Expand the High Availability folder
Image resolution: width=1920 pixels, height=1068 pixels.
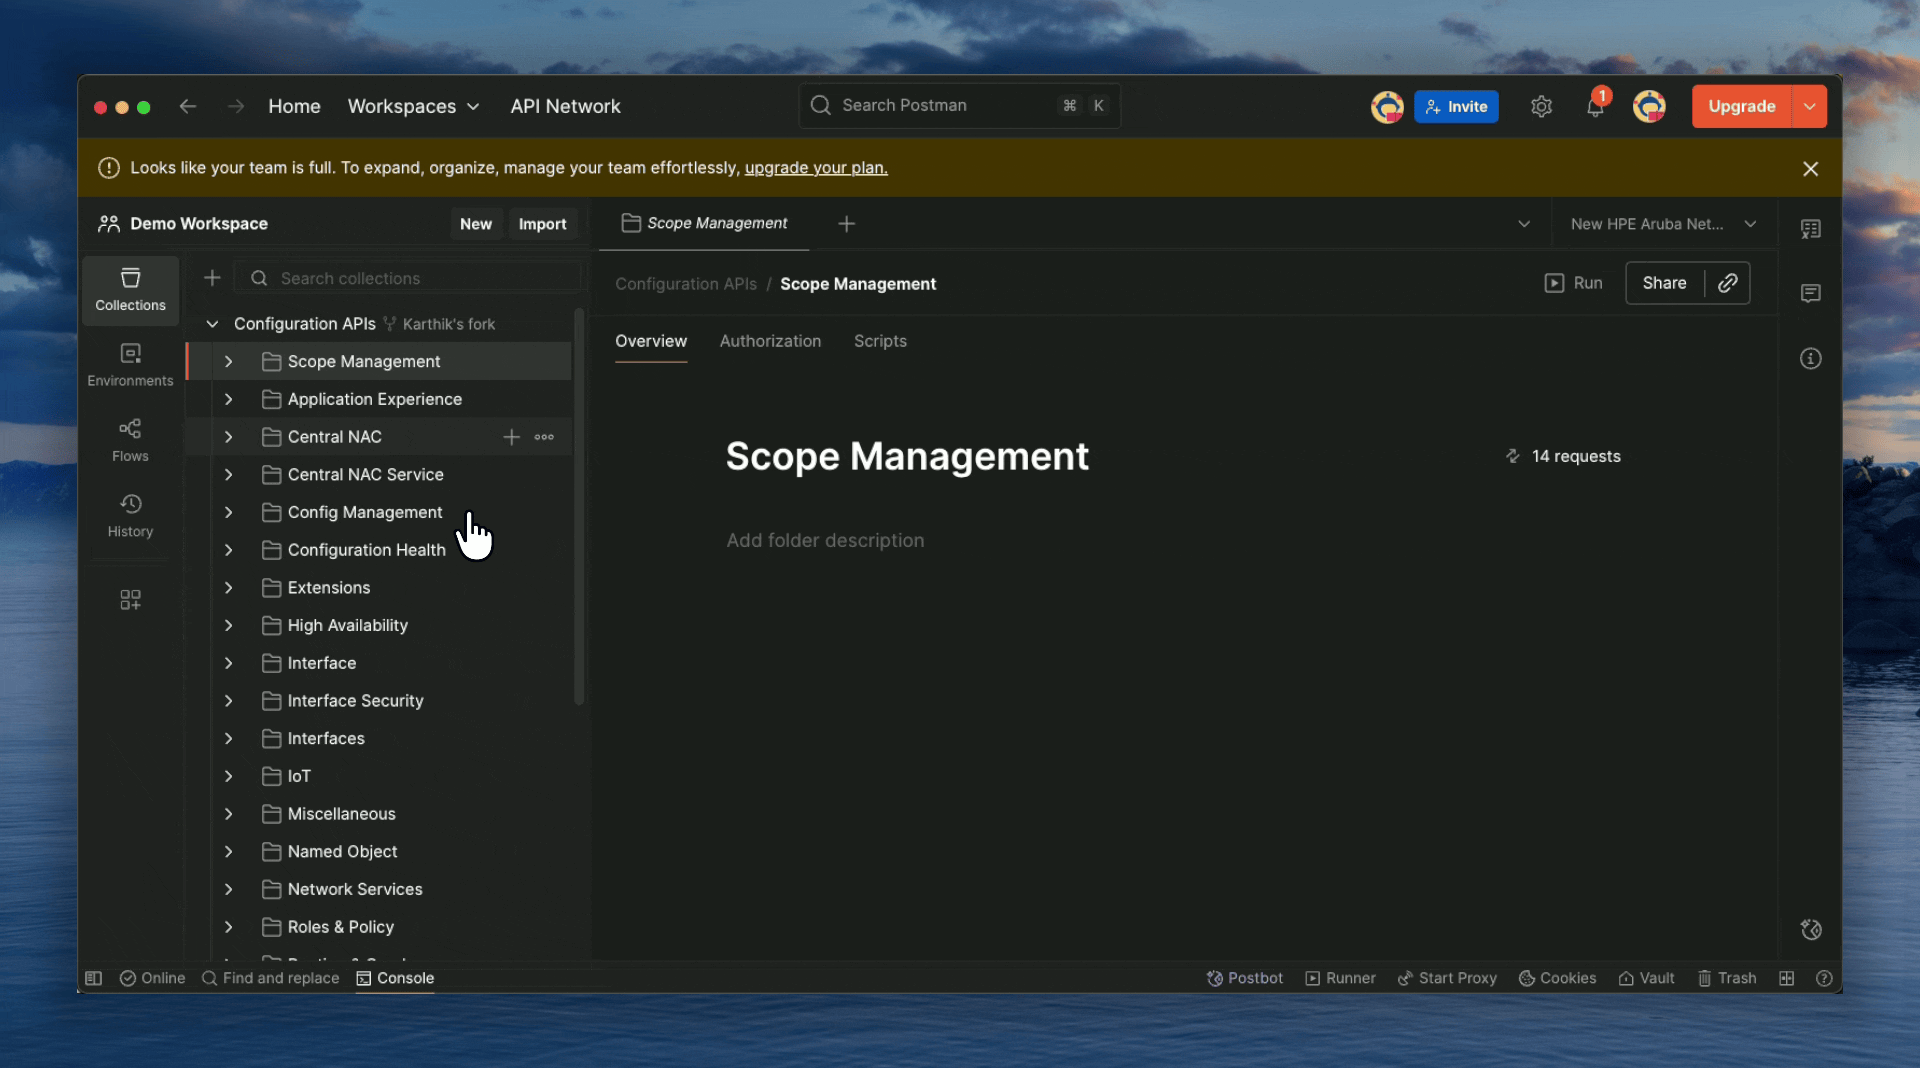point(229,625)
